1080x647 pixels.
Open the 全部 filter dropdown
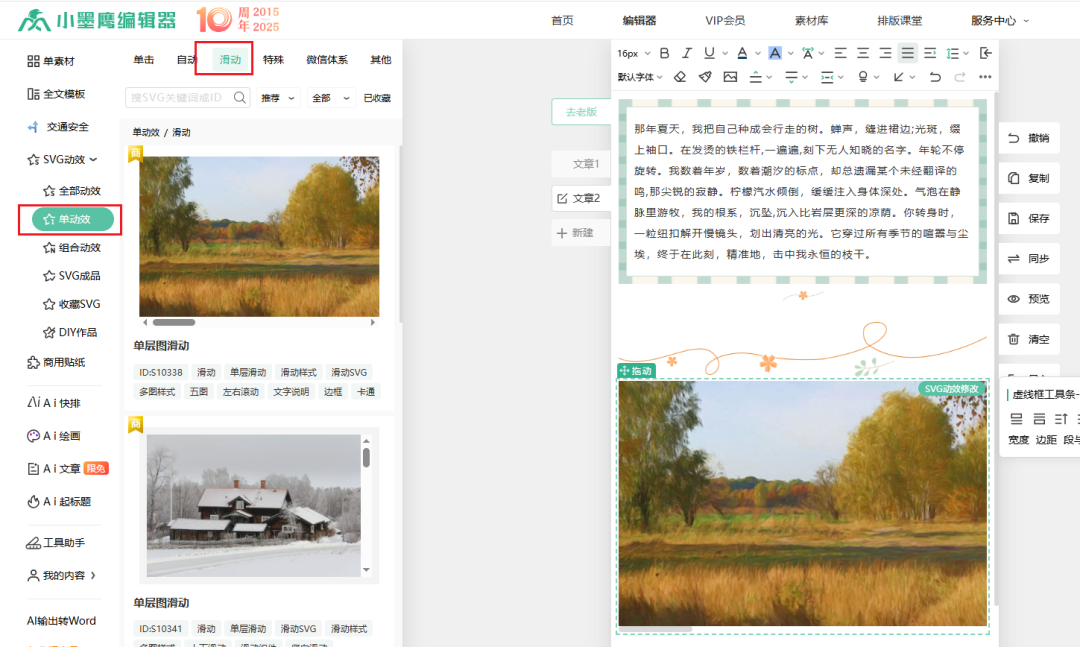(x=331, y=98)
